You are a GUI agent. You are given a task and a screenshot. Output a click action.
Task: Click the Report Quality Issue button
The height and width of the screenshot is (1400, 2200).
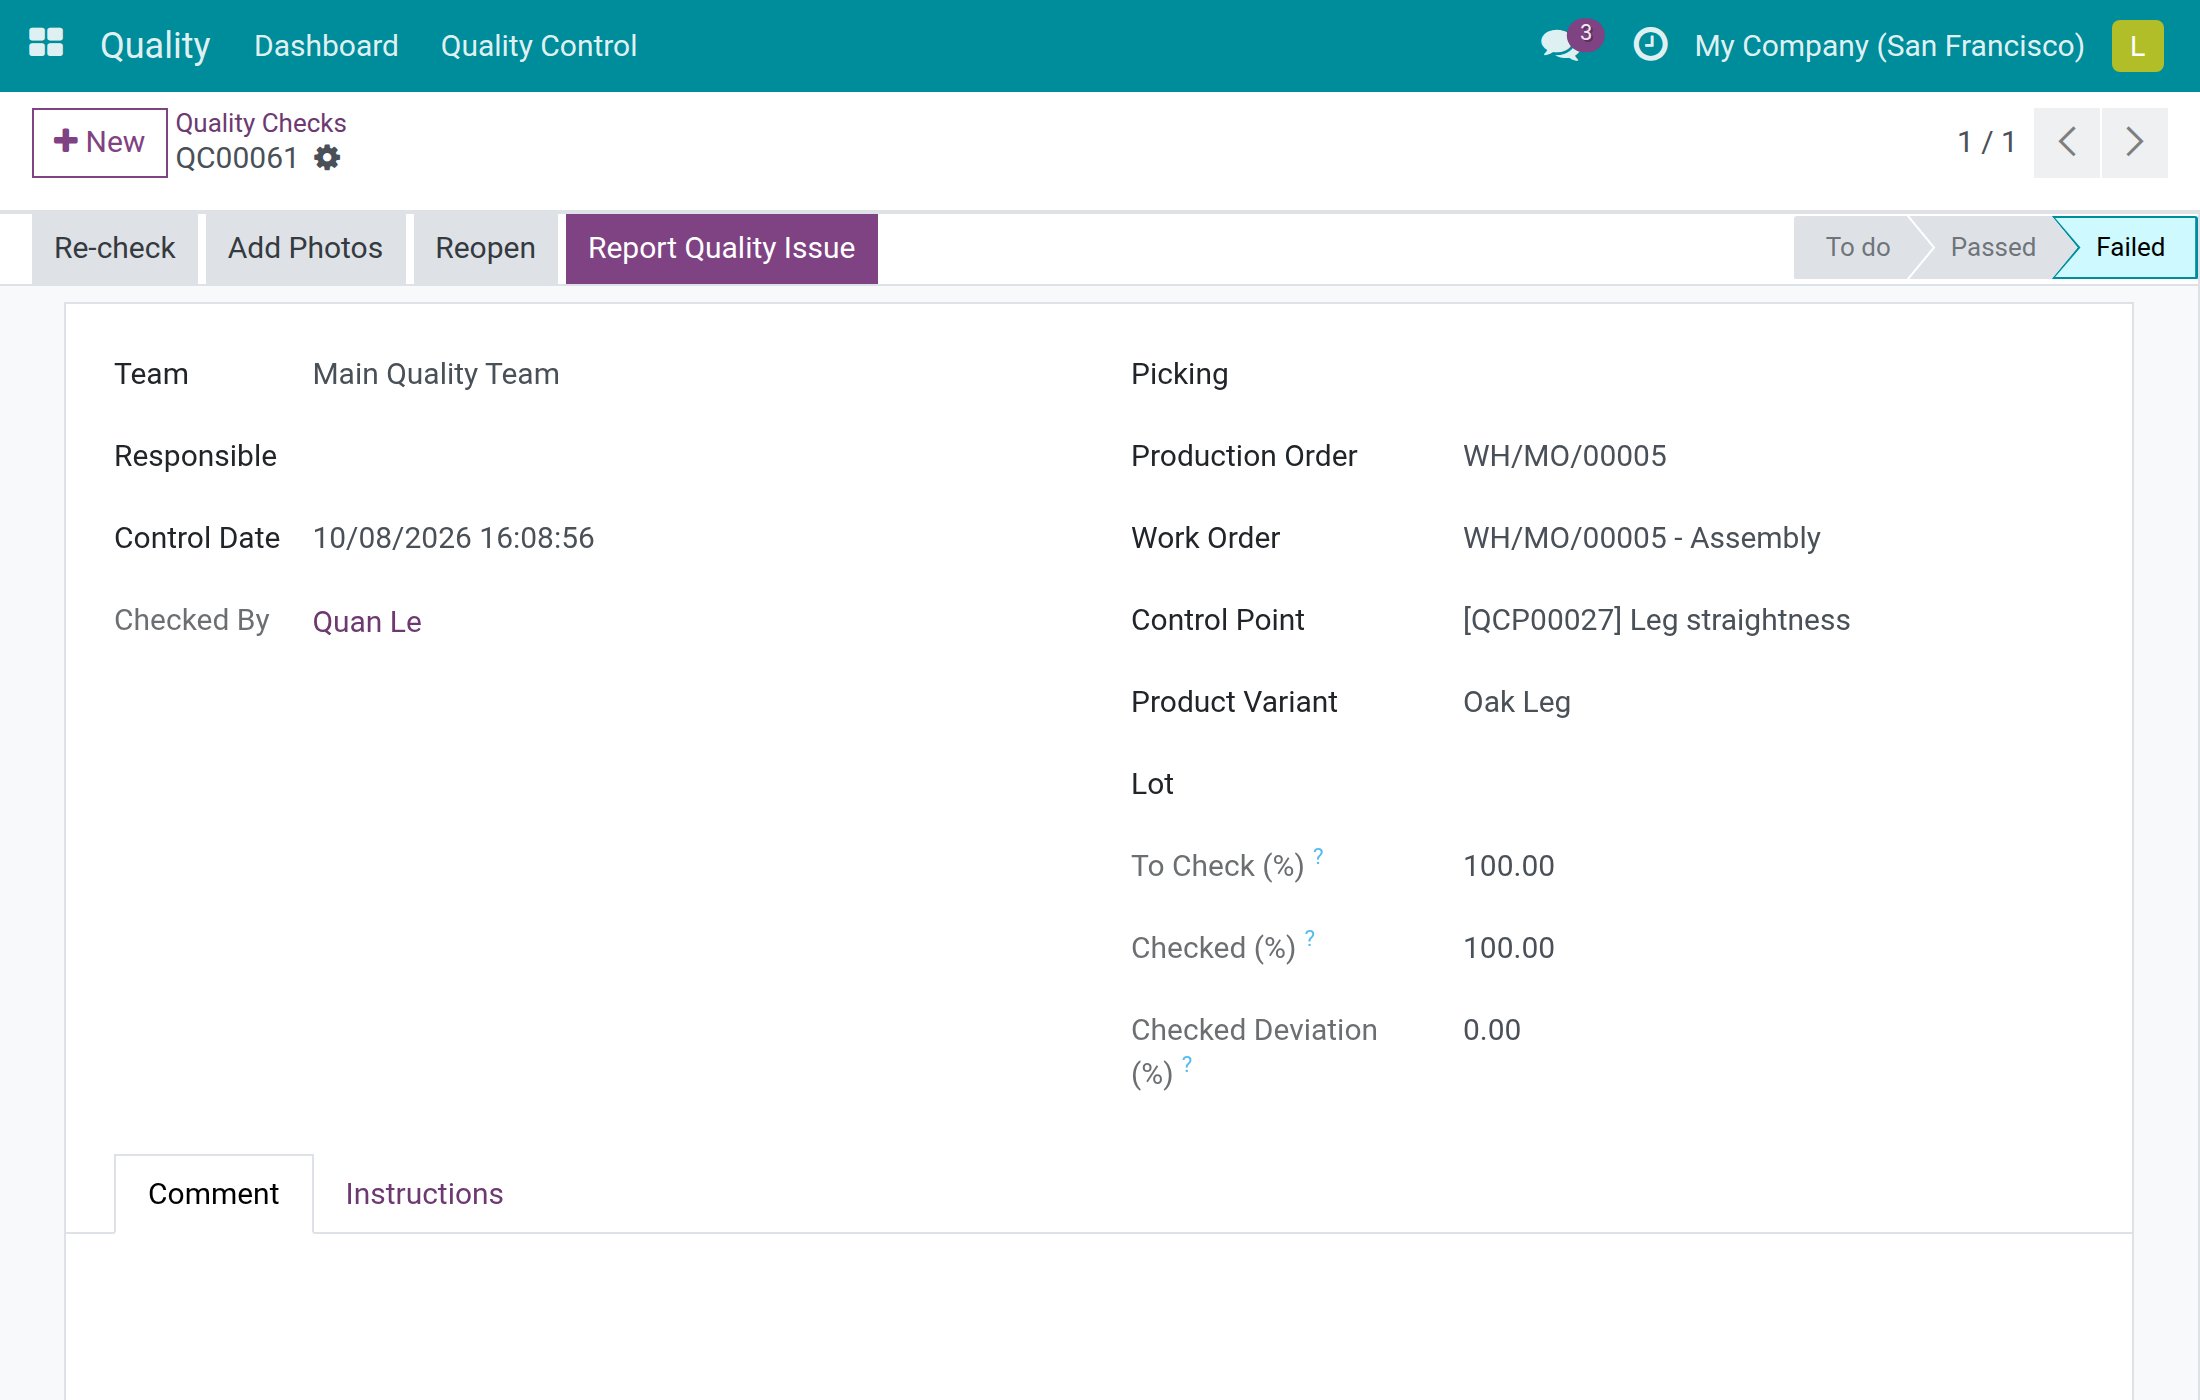pyautogui.click(x=721, y=248)
